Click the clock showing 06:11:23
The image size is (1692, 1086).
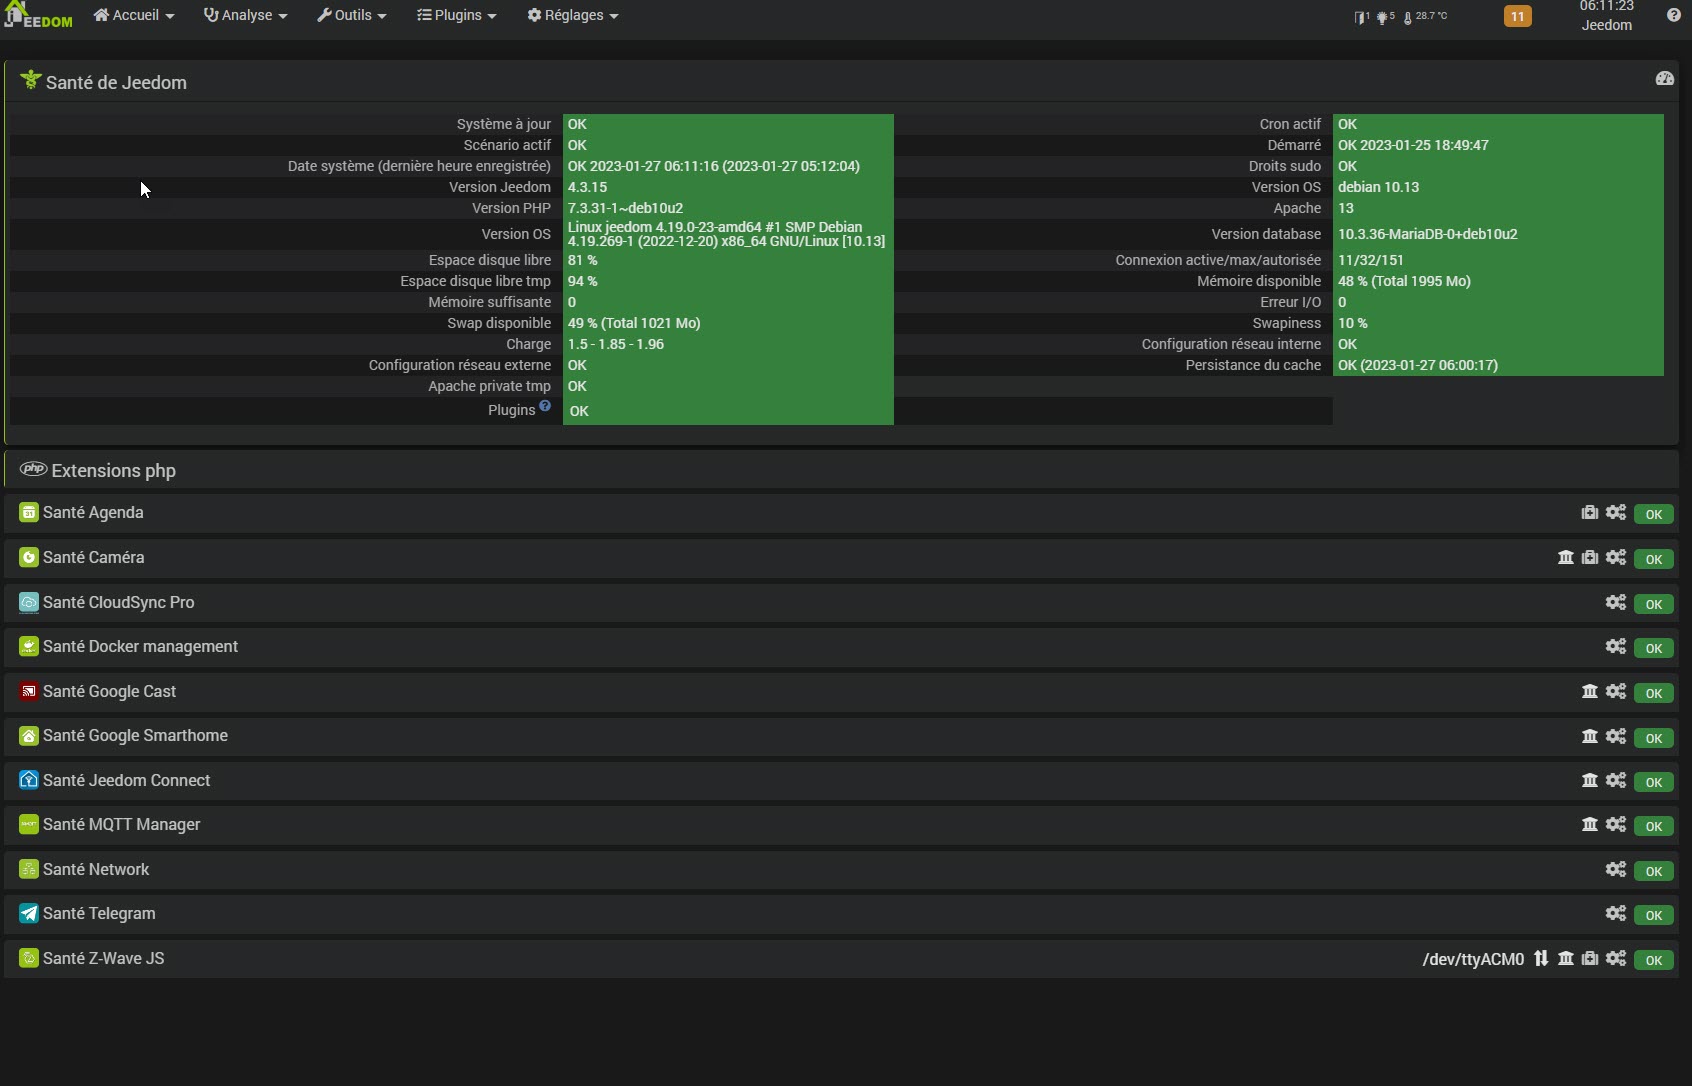click(x=1606, y=6)
